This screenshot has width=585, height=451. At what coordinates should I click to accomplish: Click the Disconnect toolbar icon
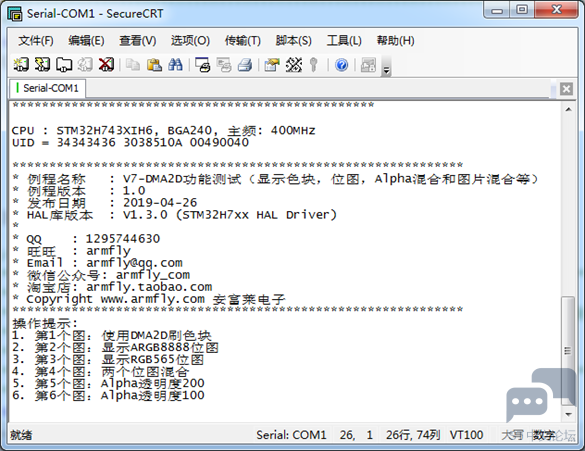point(106,65)
